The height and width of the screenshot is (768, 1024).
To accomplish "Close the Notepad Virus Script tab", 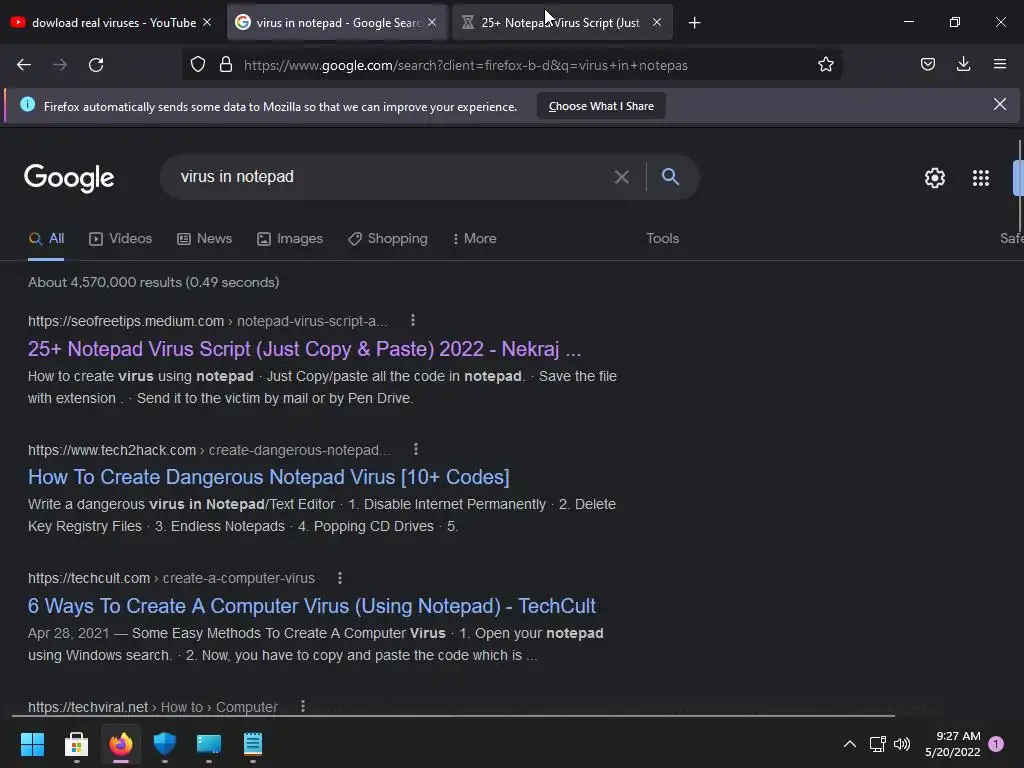I will coord(657,22).
